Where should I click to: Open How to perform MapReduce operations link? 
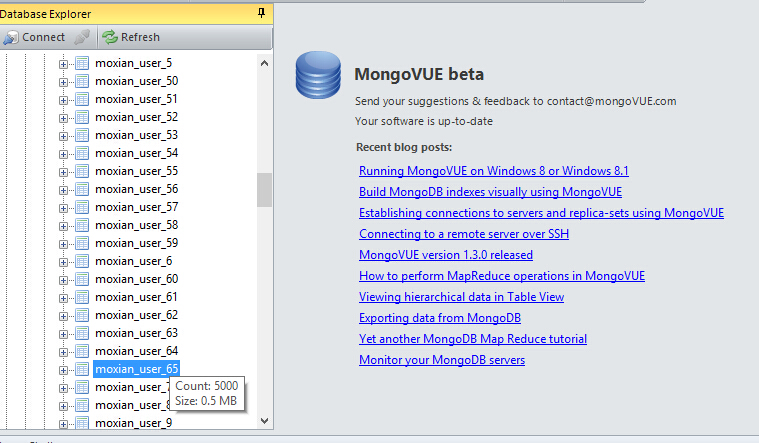coord(502,276)
